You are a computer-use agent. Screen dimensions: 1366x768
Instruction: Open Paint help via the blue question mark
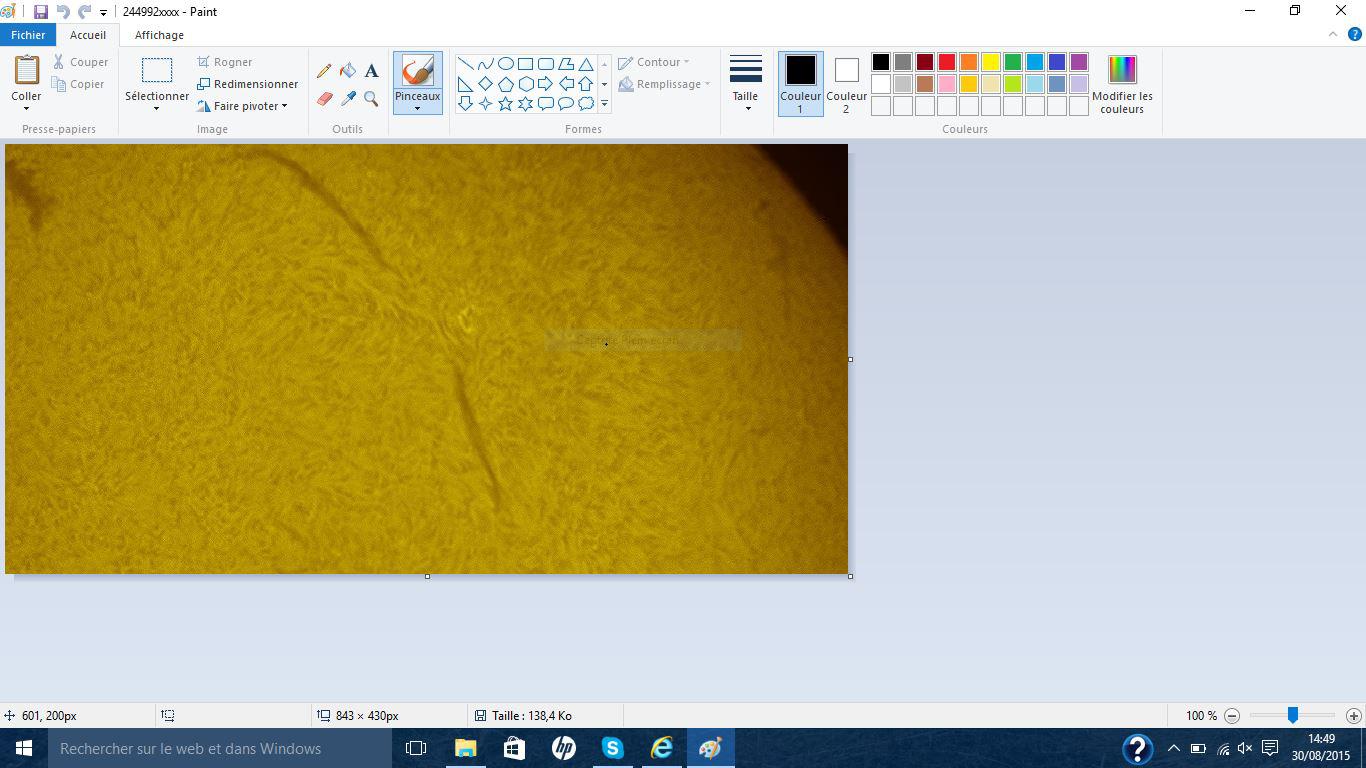(x=1356, y=34)
